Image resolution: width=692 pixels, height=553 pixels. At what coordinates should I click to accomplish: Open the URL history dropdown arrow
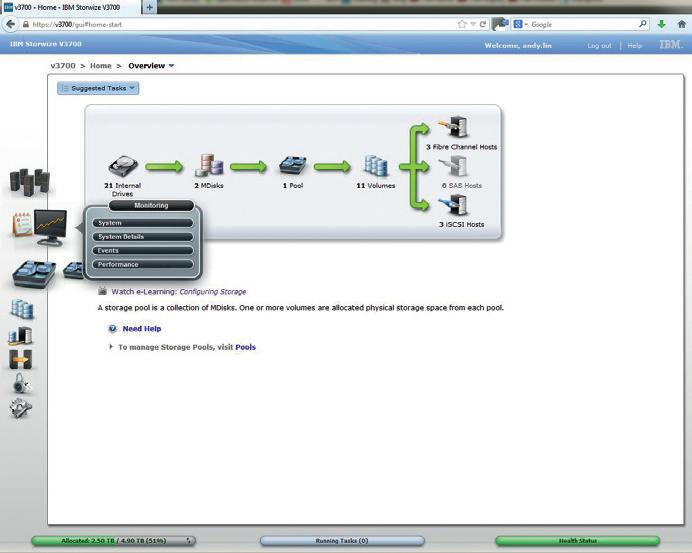[x=473, y=24]
